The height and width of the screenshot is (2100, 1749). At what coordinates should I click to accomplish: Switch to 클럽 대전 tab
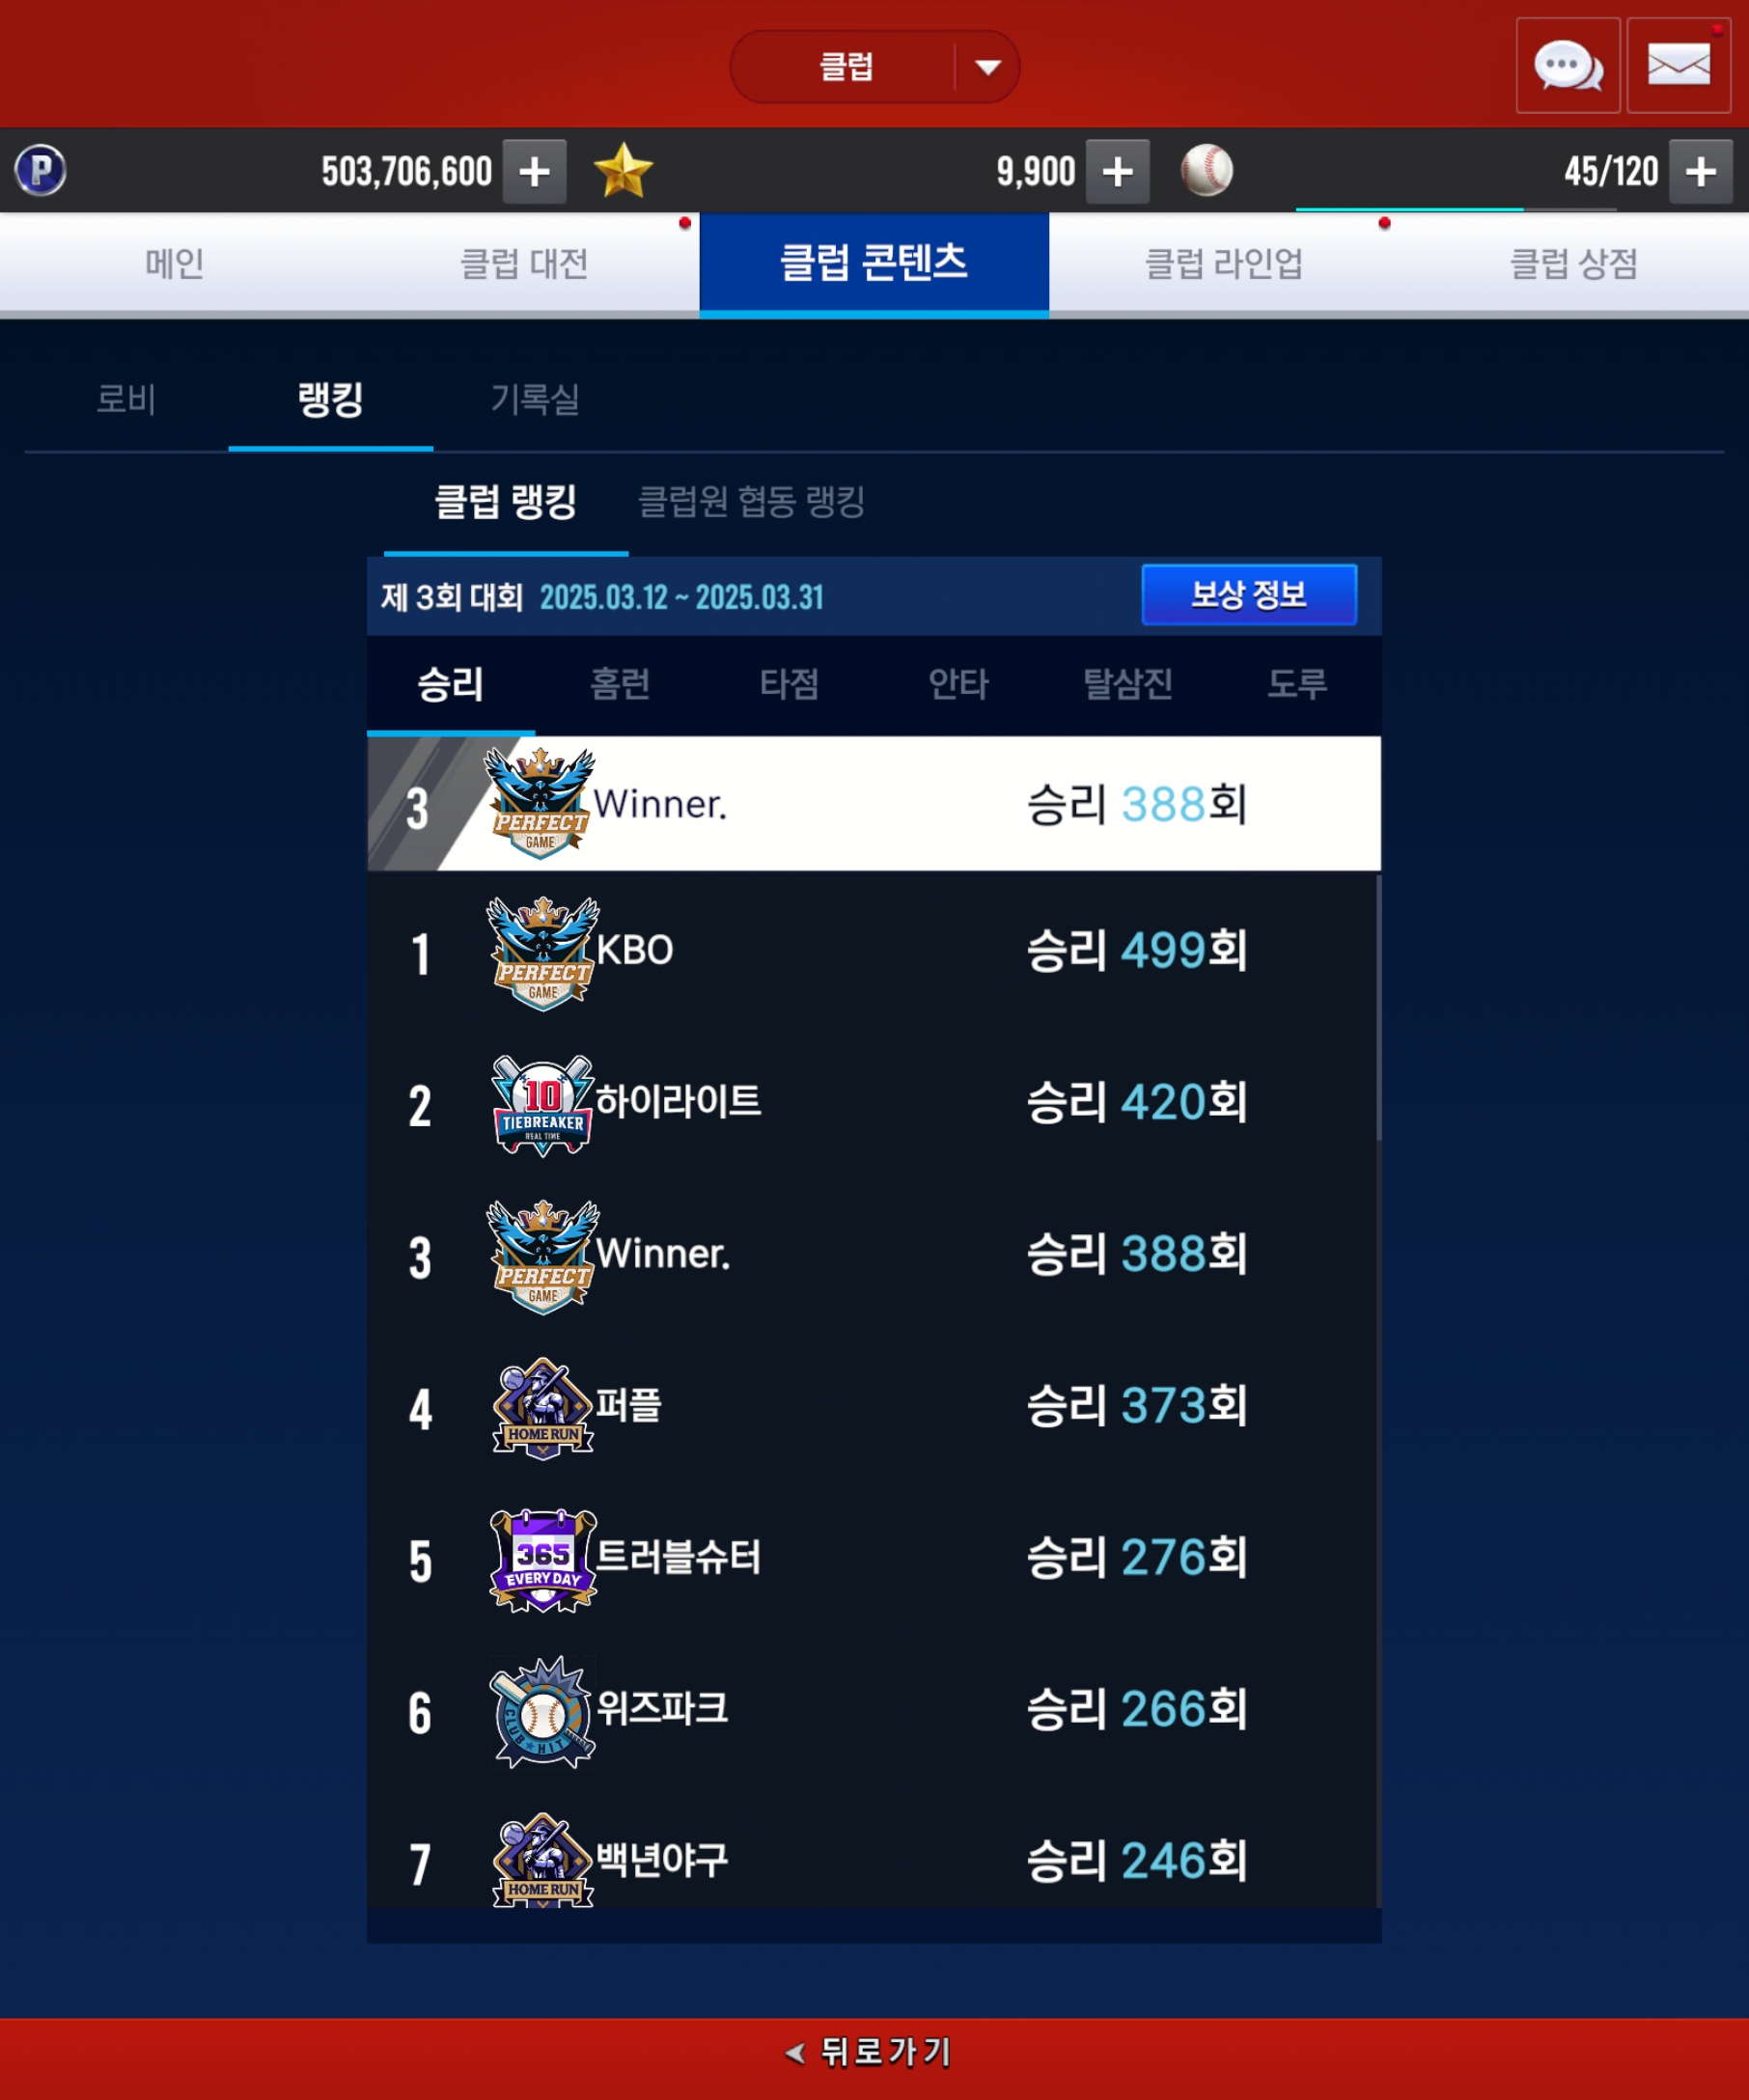pyautogui.click(x=524, y=264)
